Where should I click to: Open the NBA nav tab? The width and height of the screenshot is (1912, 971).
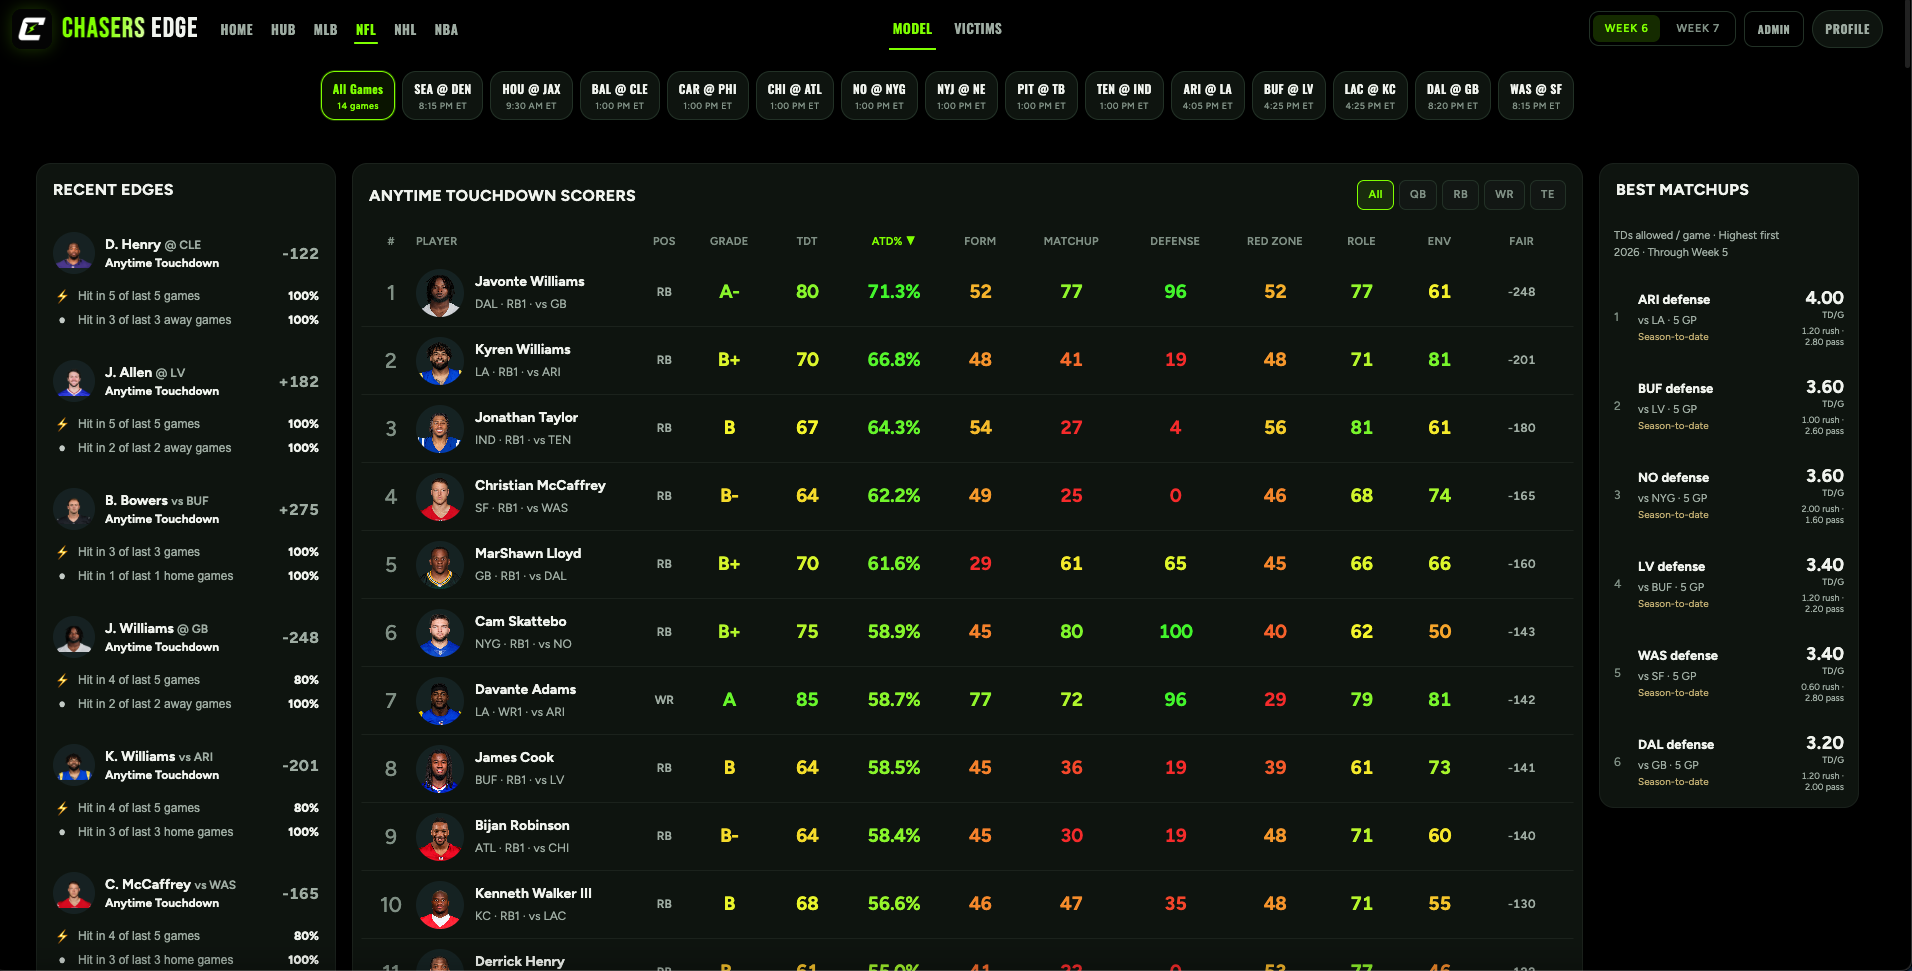446,30
